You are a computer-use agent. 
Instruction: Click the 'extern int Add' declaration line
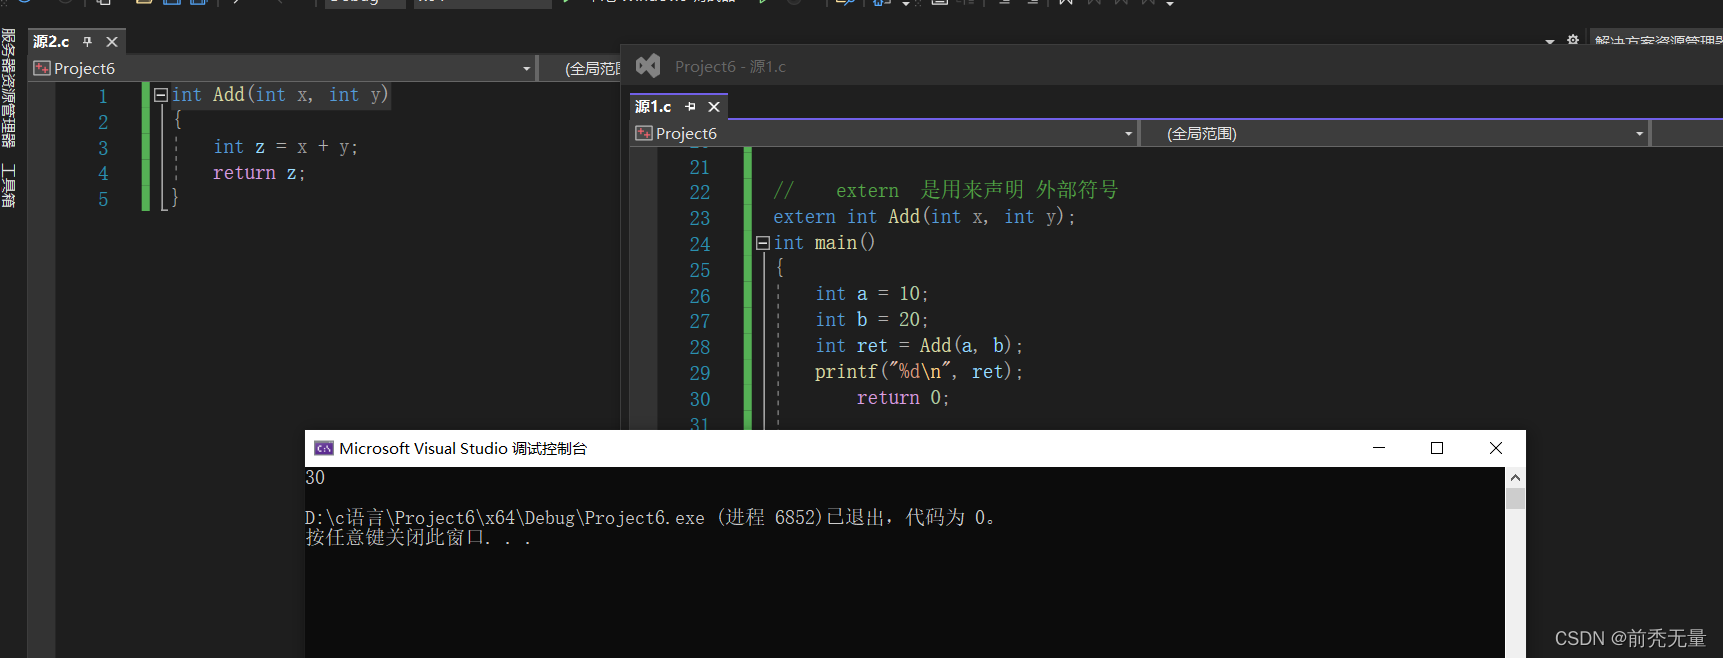pyautogui.click(x=924, y=217)
